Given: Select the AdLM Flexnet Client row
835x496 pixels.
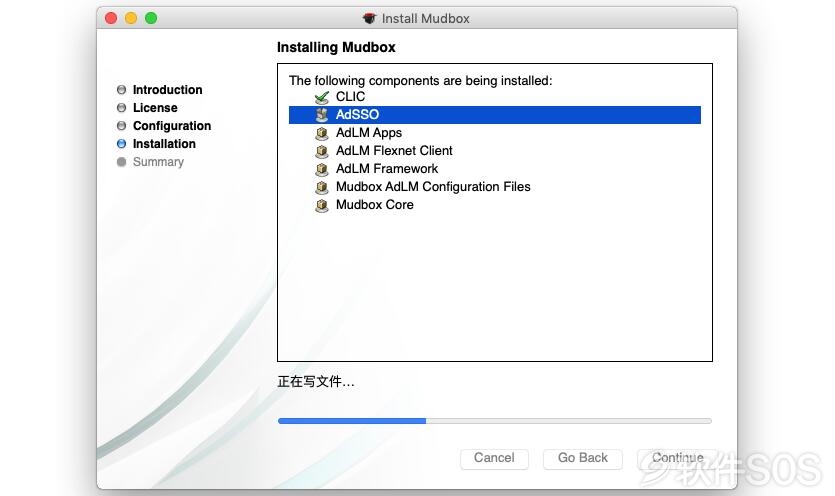Looking at the screenshot, I should [495, 151].
